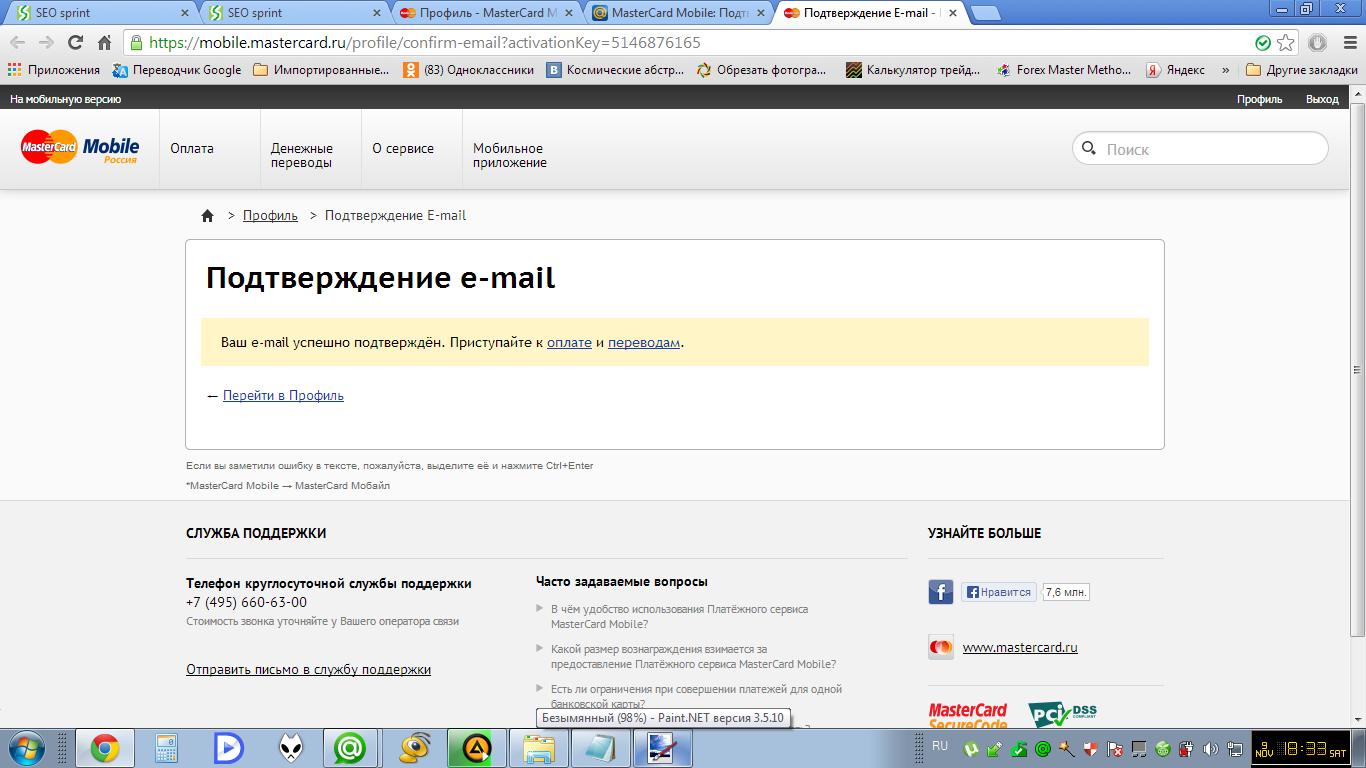1366x768 pixels.
Task: Expand Другие закладки folder
Action: [1301, 70]
